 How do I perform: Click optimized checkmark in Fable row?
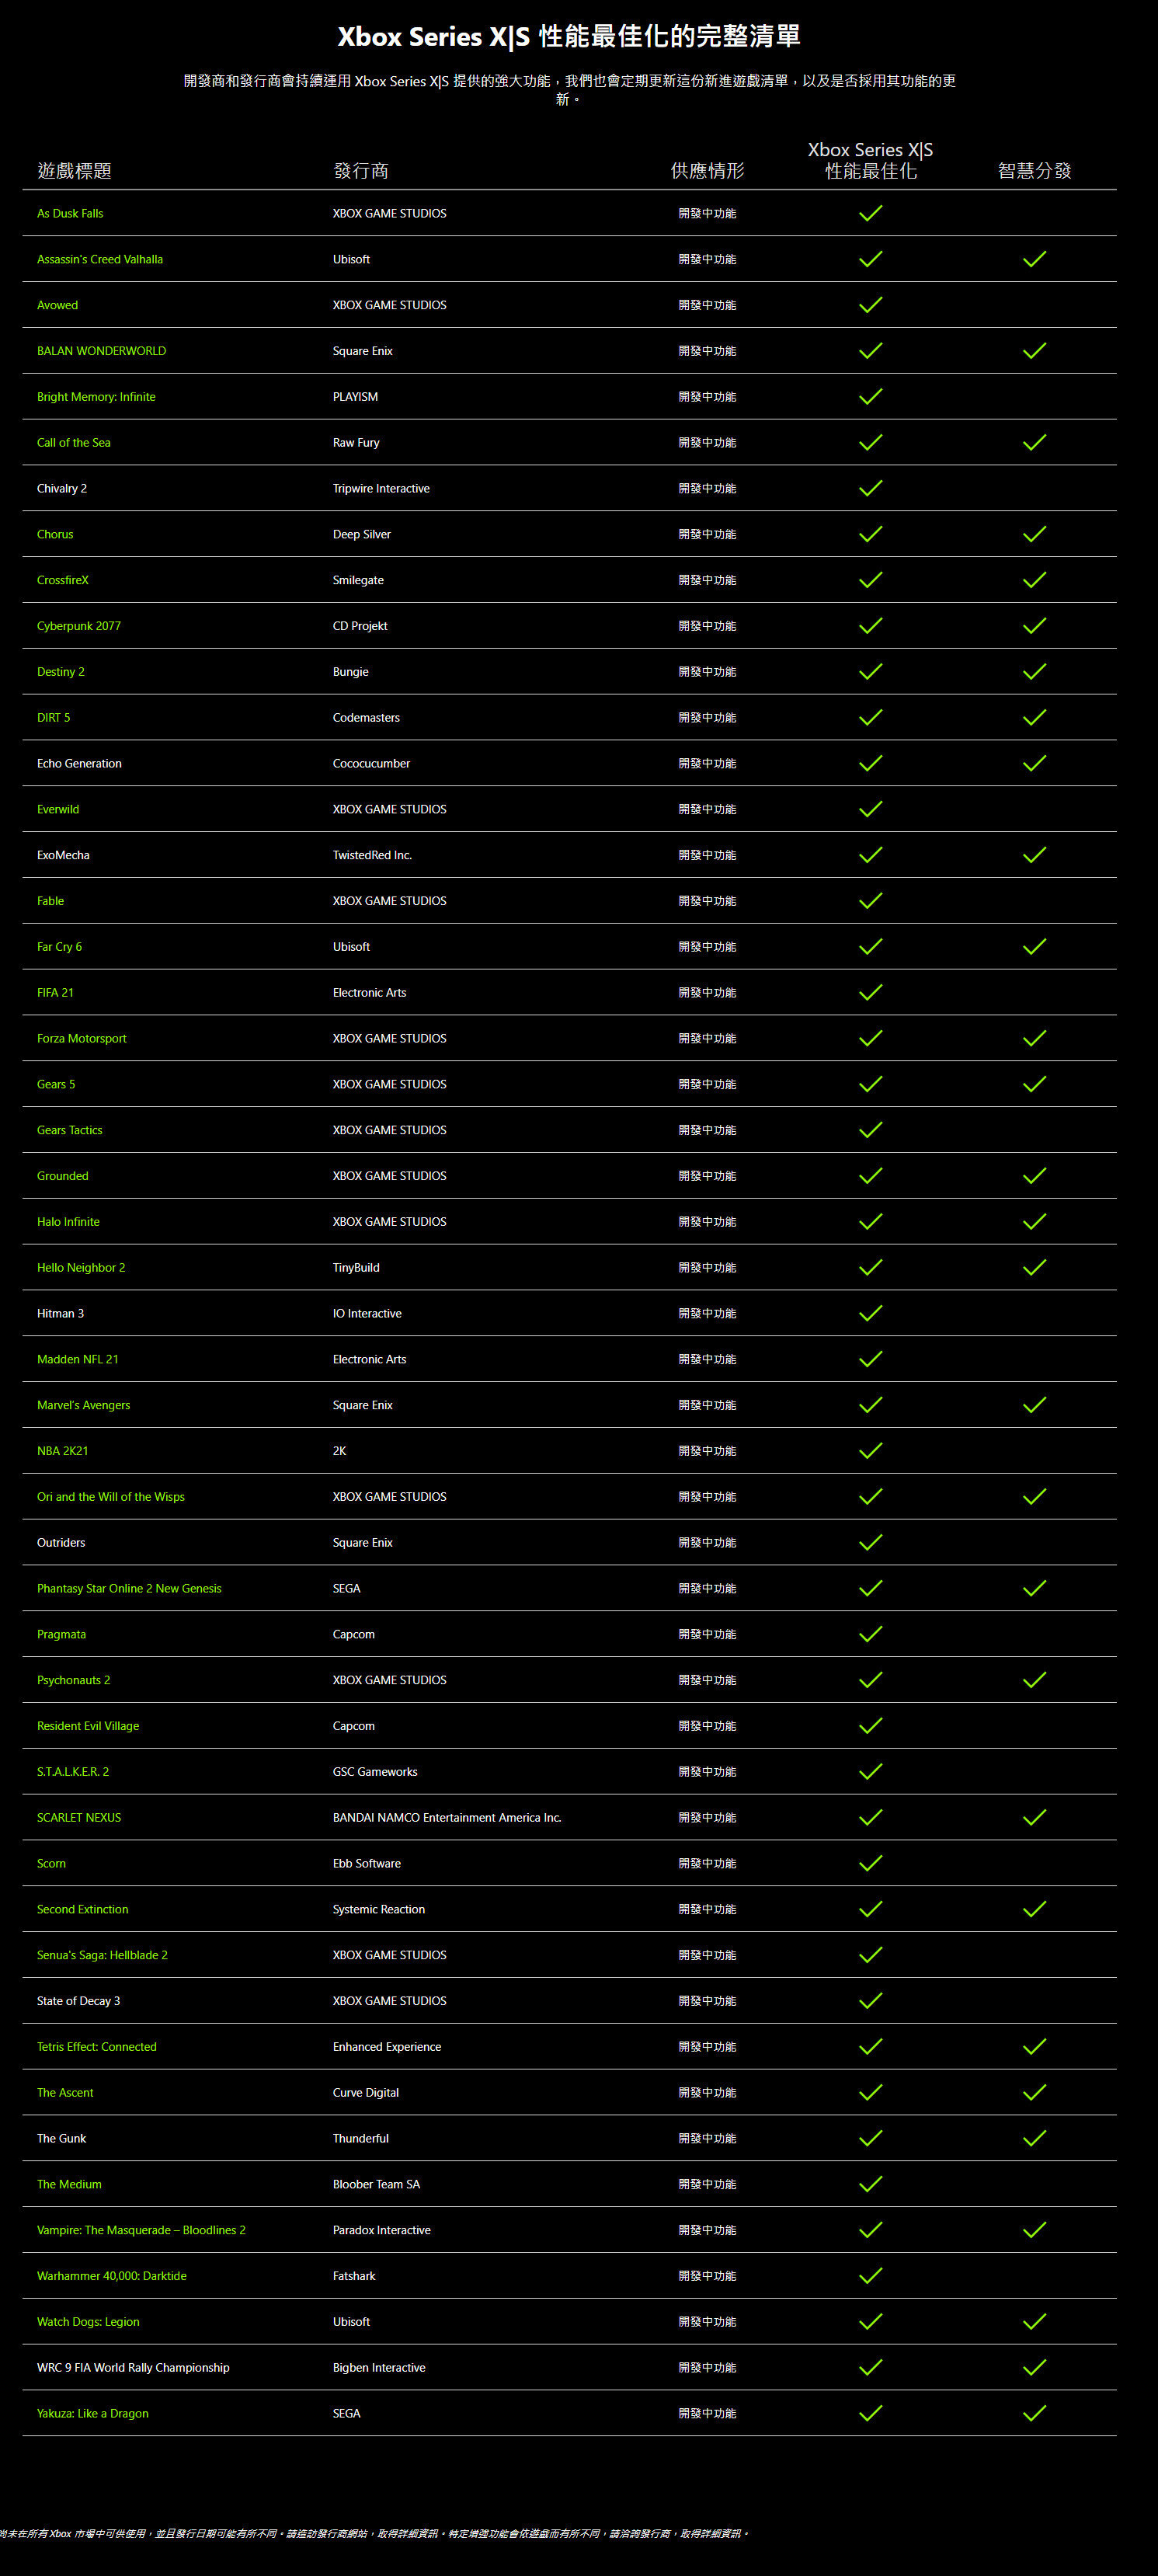870,901
